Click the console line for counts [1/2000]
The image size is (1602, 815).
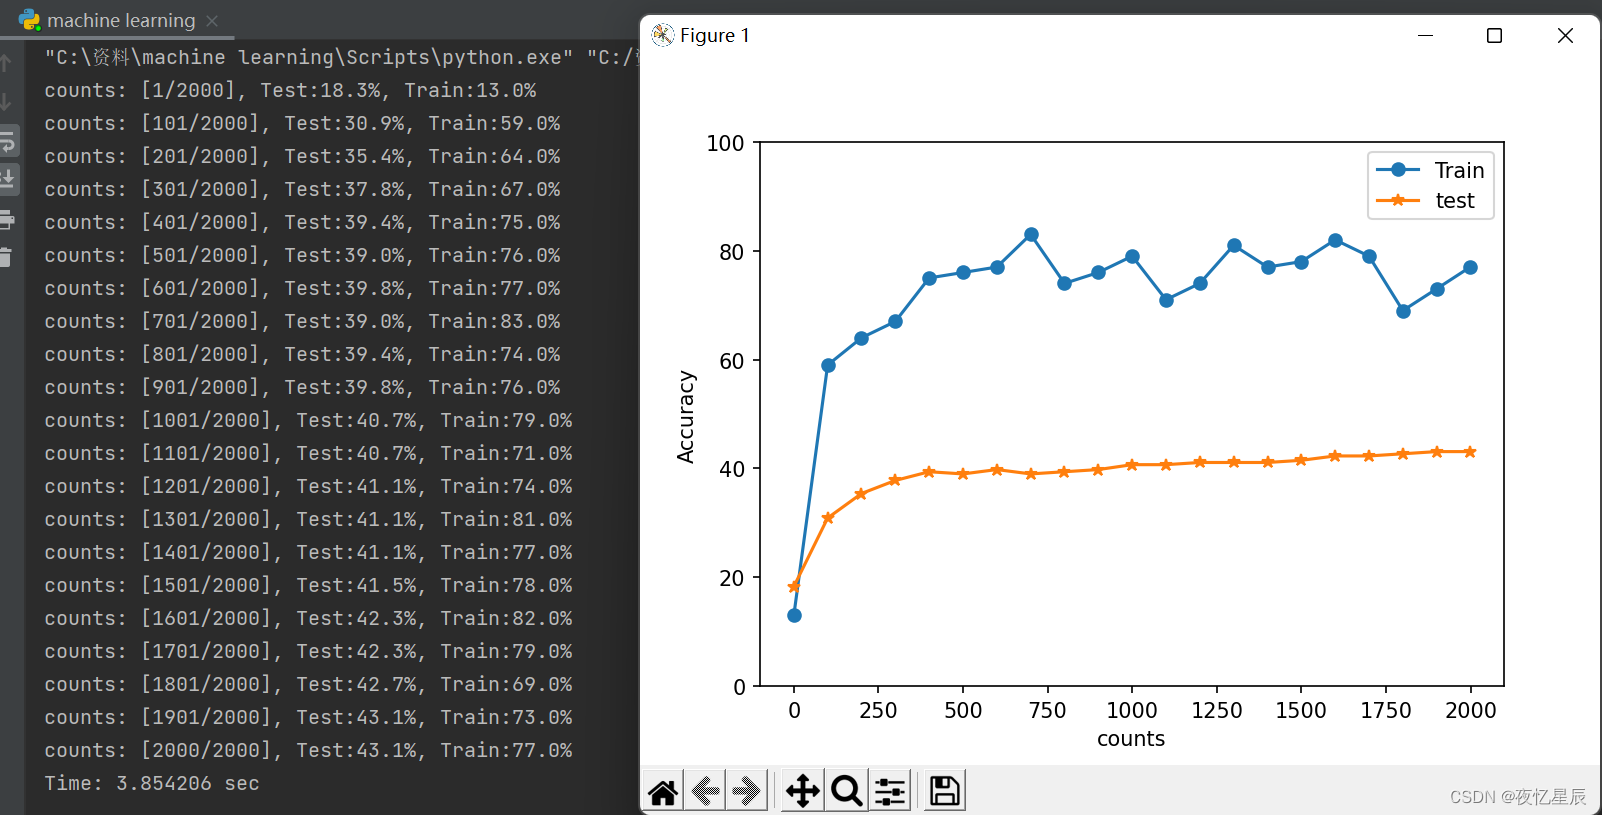pos(290,90)
